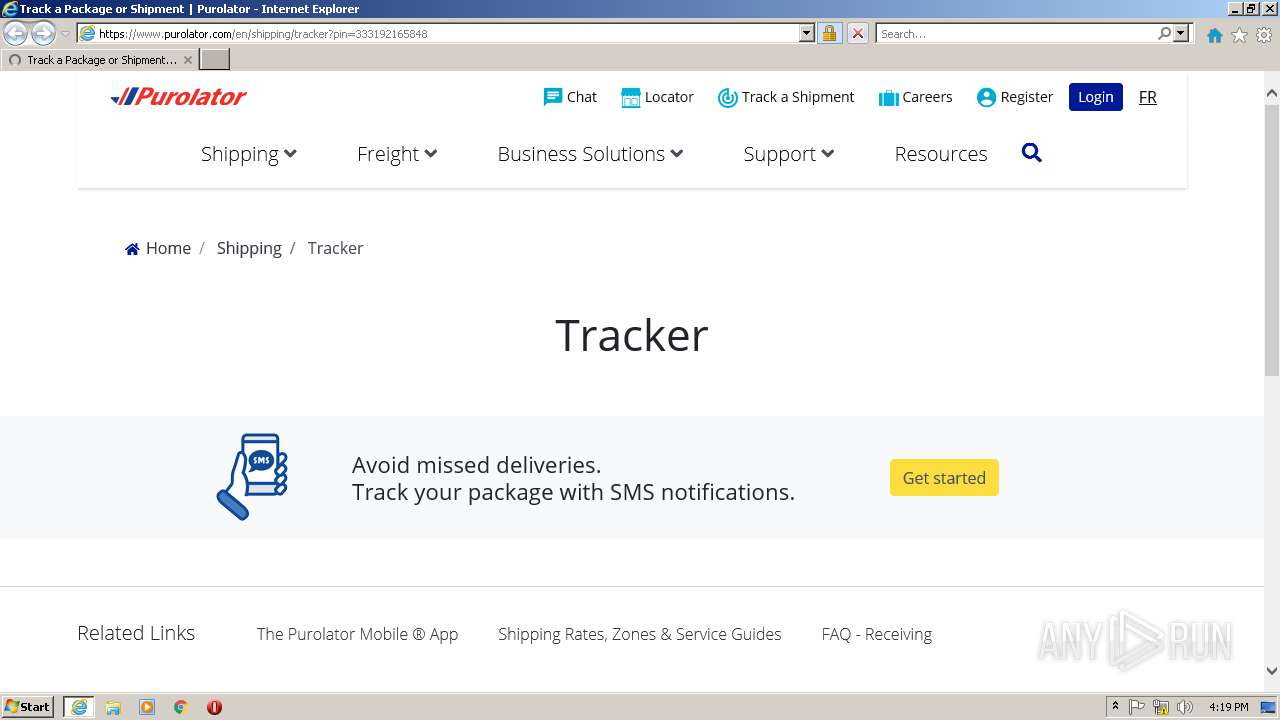
Task: Select the Track a Package tab
Action: [98, 60]
